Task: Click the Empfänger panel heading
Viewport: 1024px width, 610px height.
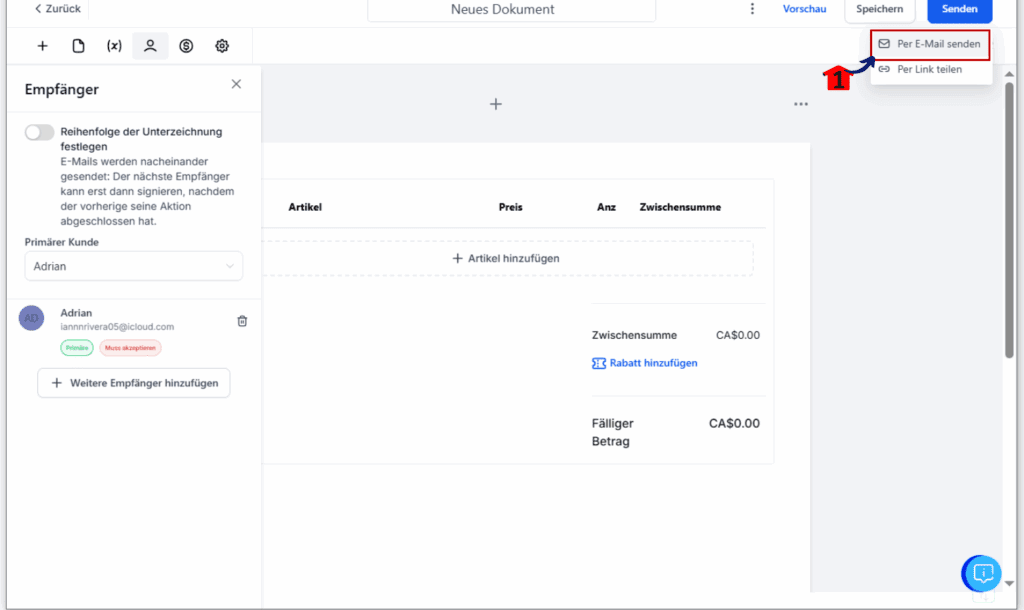Action: tap(62, 89)
